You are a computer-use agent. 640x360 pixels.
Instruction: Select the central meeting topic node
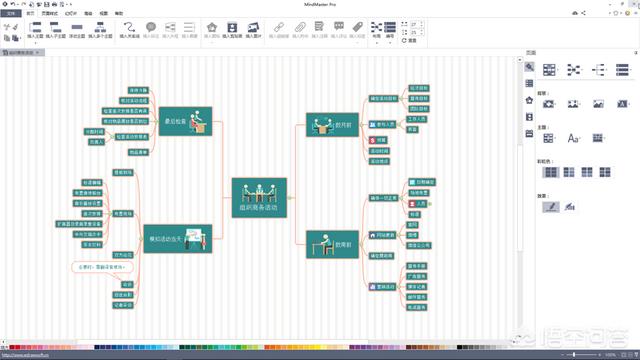[x=259, y=198]
